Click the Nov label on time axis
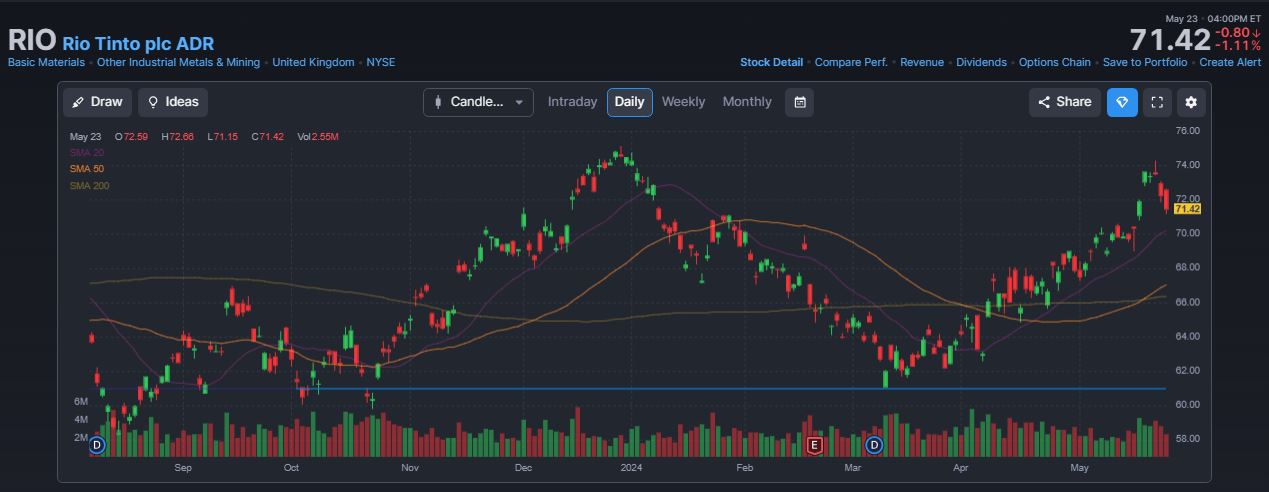The height and width of the screenshot is (492, 1269). pos(409,467)
